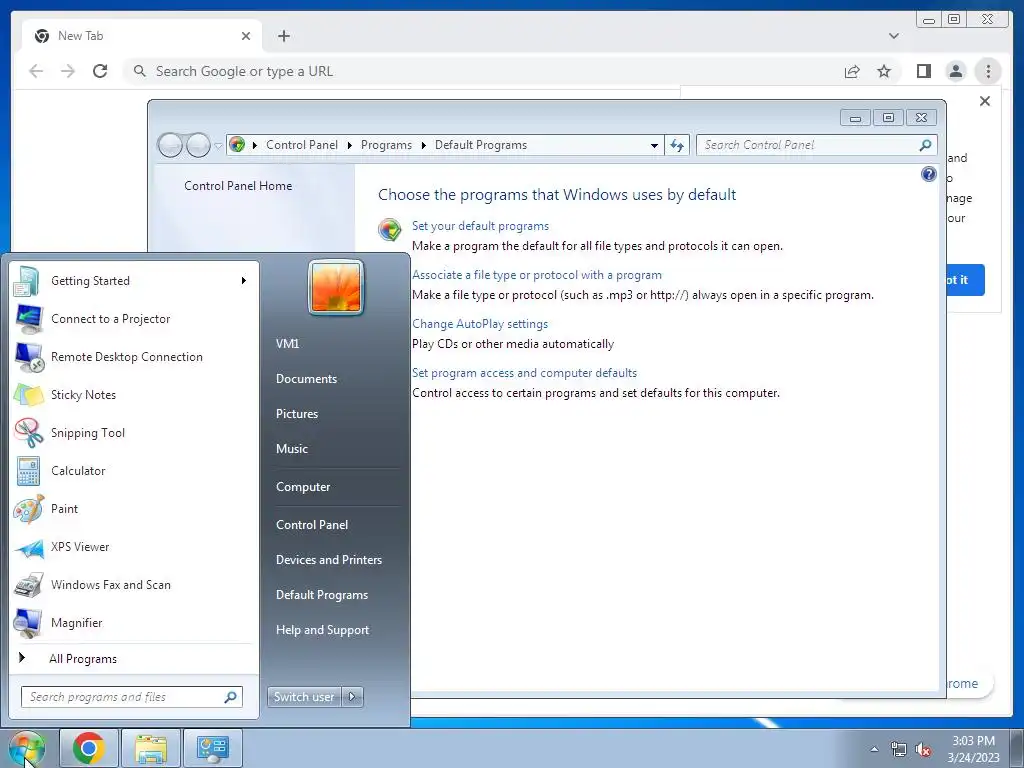
Task: Click the Switch user button
Action: (305, 697)
